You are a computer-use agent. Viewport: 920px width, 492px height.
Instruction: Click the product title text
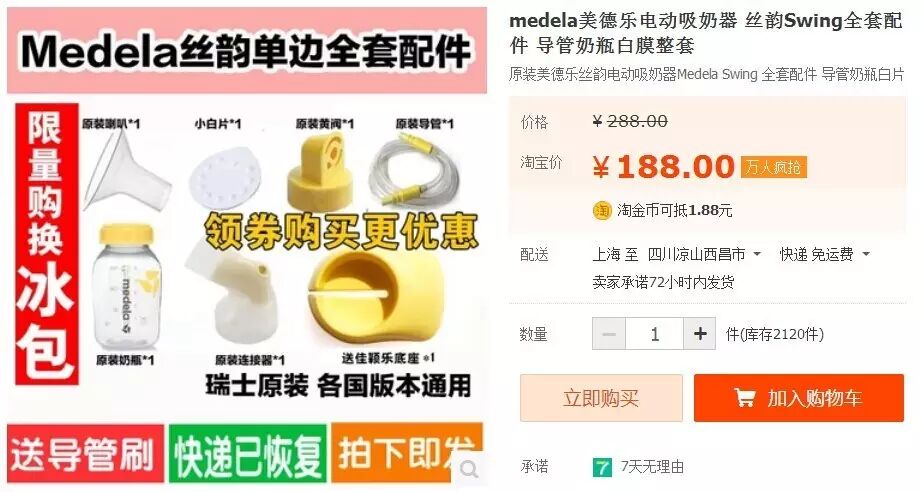(706, 33)
